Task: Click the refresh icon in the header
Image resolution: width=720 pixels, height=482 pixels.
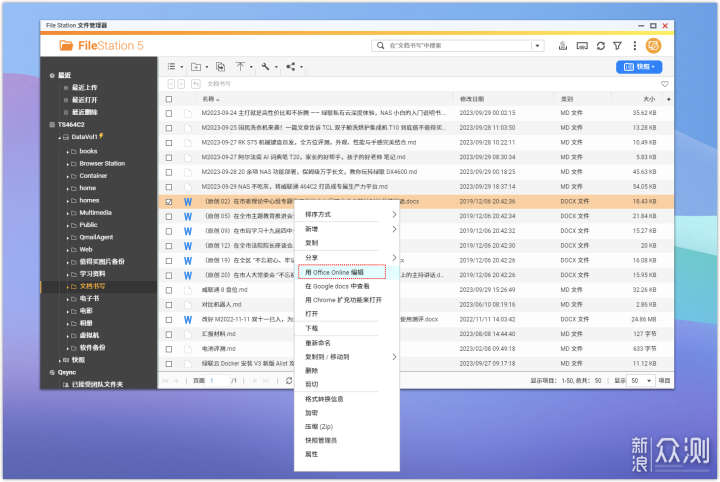Action: pos(601,45)
